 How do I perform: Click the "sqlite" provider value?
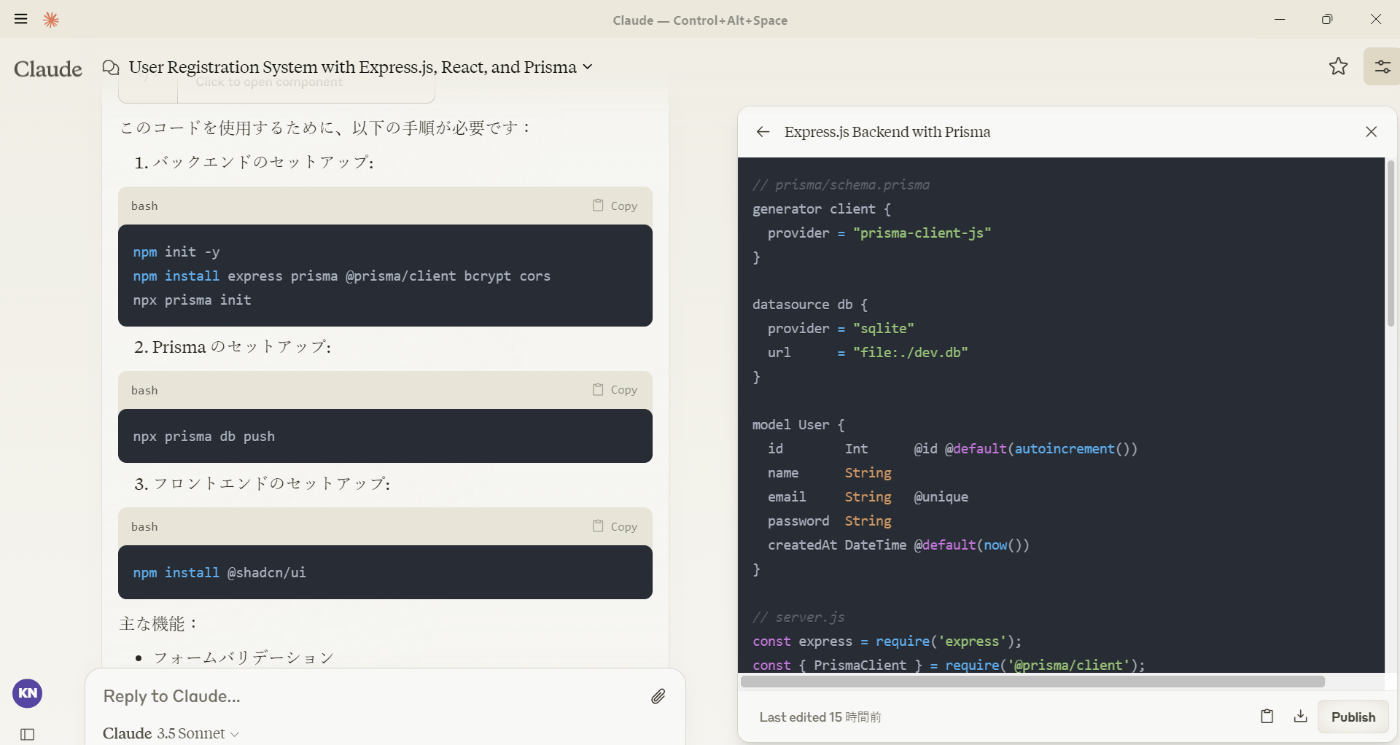(x=883, y=328)
